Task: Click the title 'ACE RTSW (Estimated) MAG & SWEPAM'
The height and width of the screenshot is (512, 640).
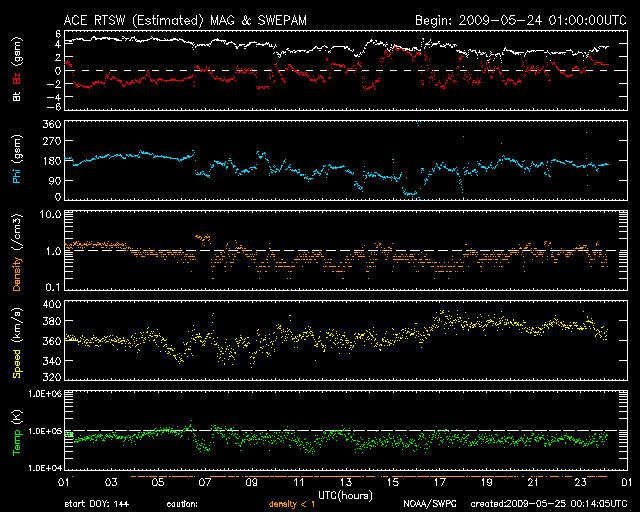Action: [185, 21]
